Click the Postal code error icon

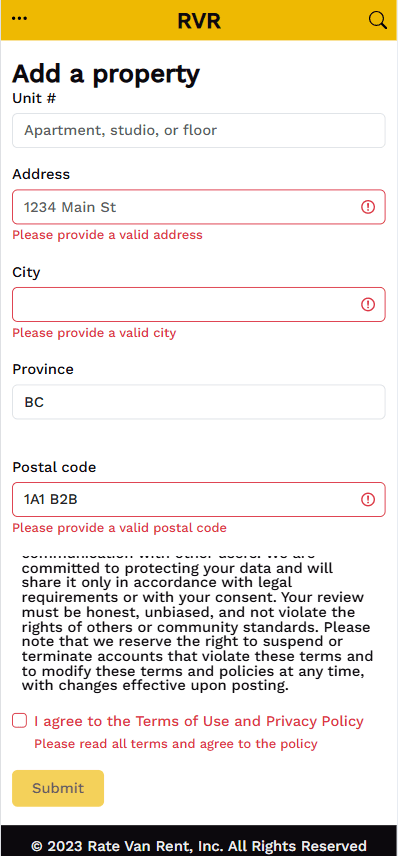[368, 500]
